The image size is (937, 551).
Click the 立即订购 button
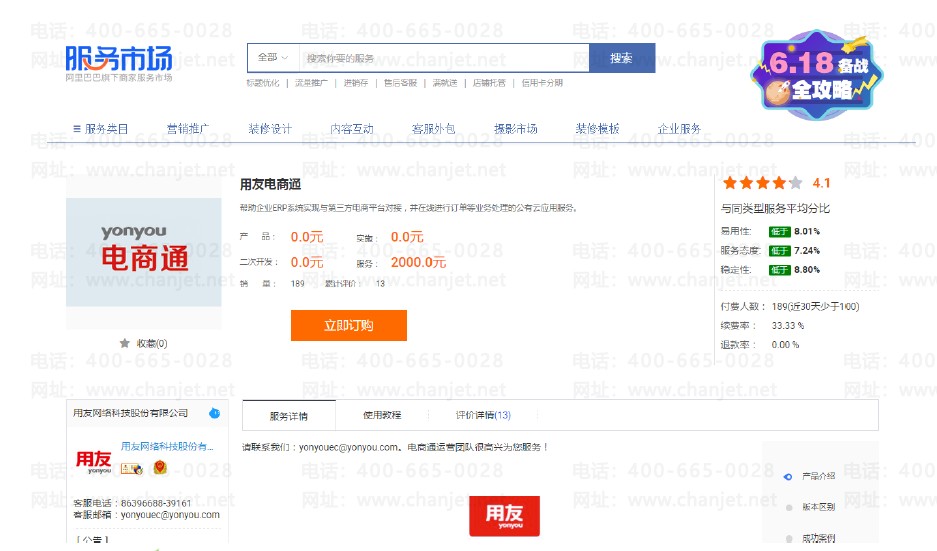point(349,325)
